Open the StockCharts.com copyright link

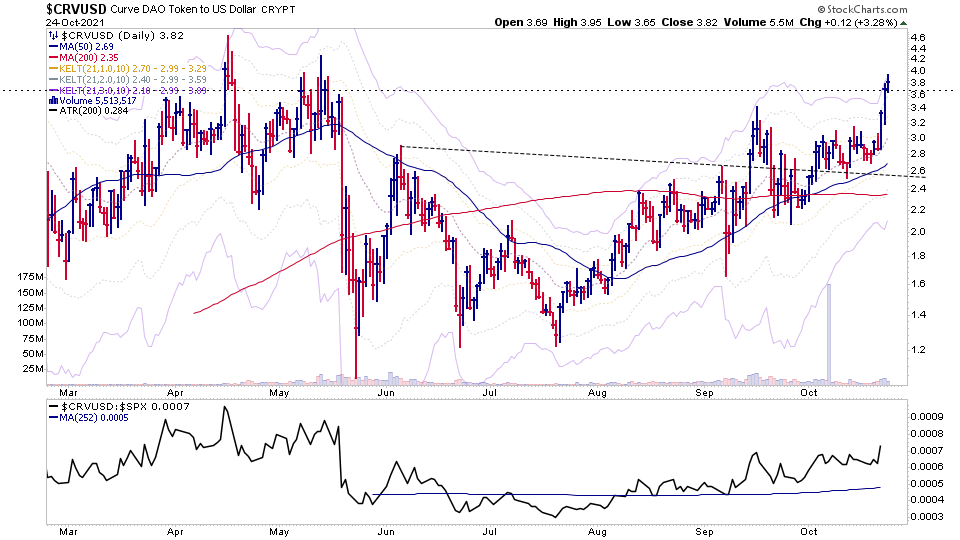pyautogui.click(x=862, y=9)
